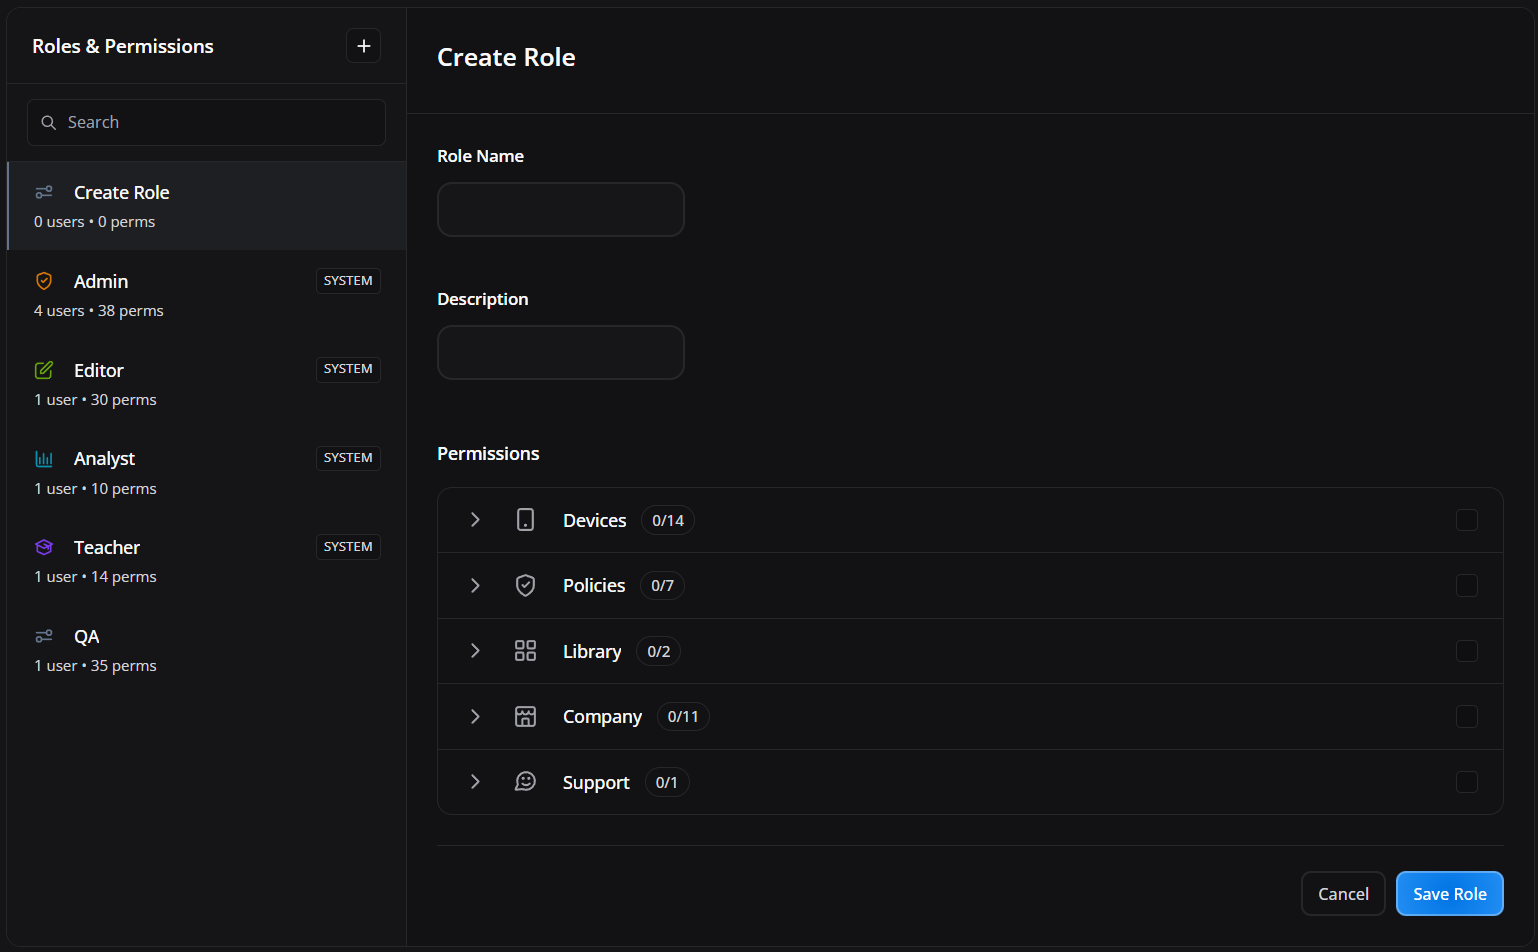Select the Admin role in sidebar

[207, 295]
